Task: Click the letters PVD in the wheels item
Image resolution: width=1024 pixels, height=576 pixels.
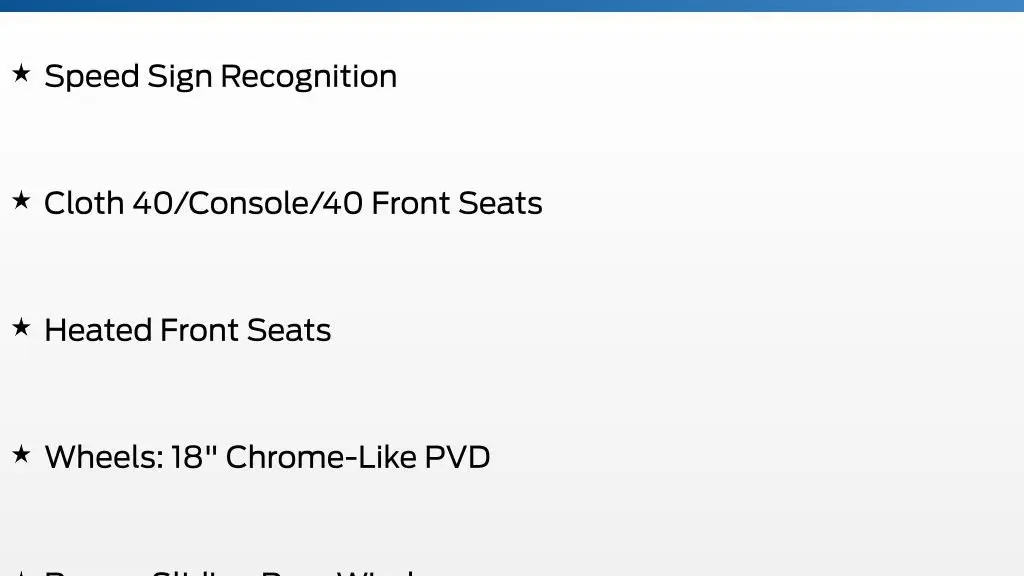Action: (457, 456)
